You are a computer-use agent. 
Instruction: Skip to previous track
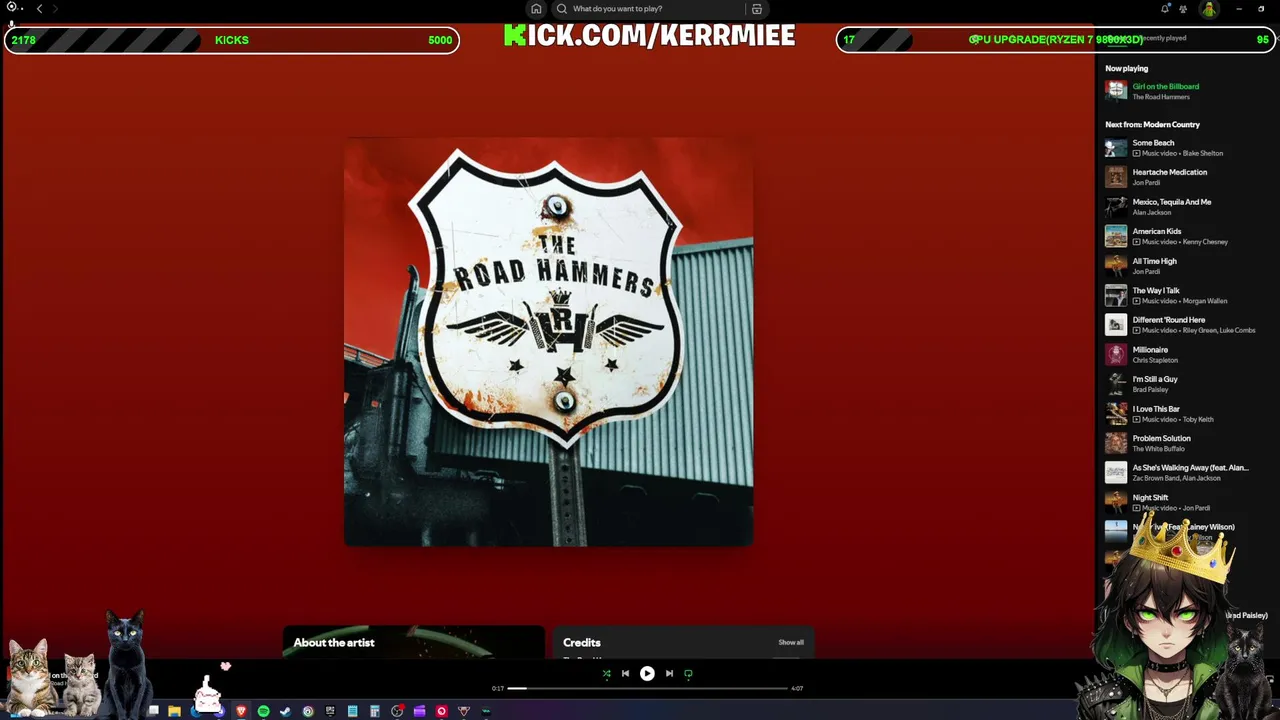(x=625, y=674)
